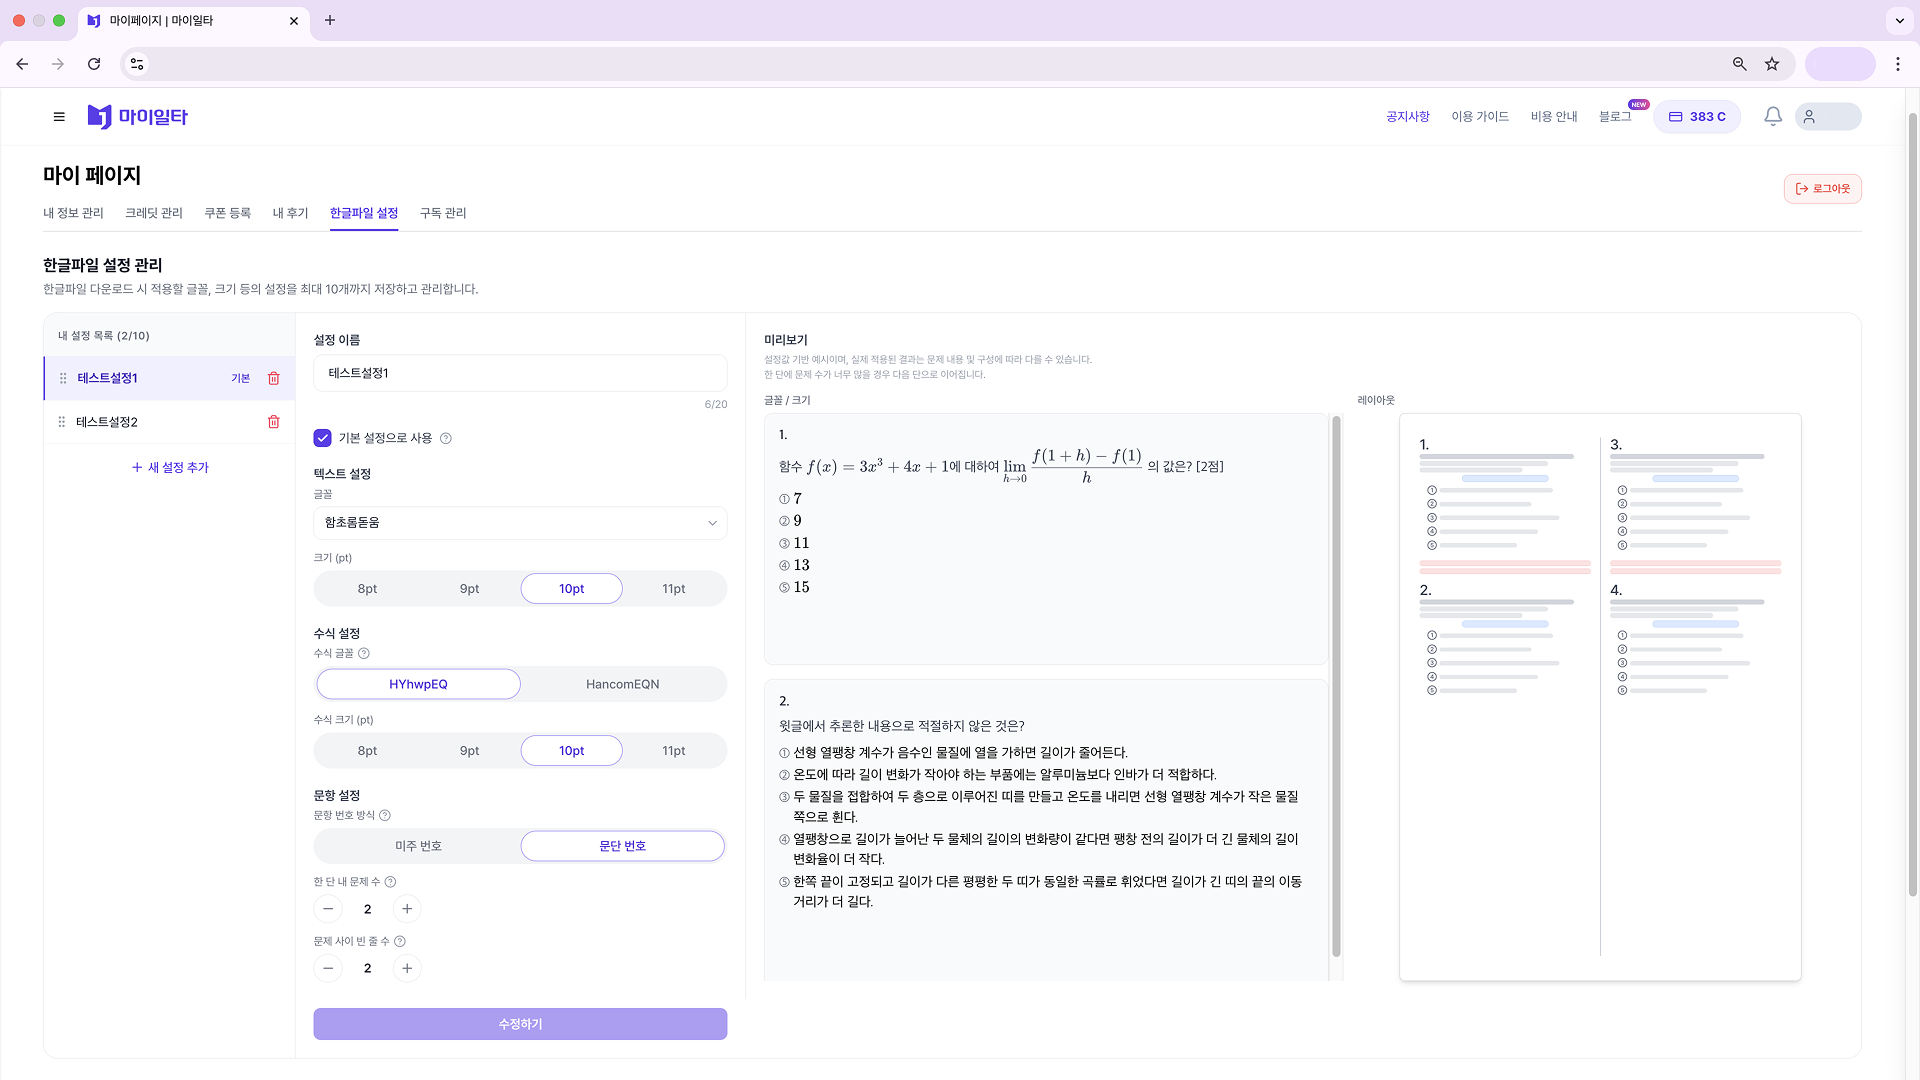Open the hamburger menu icon
This screenshot has height=1080, width=1920.
[59, 117]
